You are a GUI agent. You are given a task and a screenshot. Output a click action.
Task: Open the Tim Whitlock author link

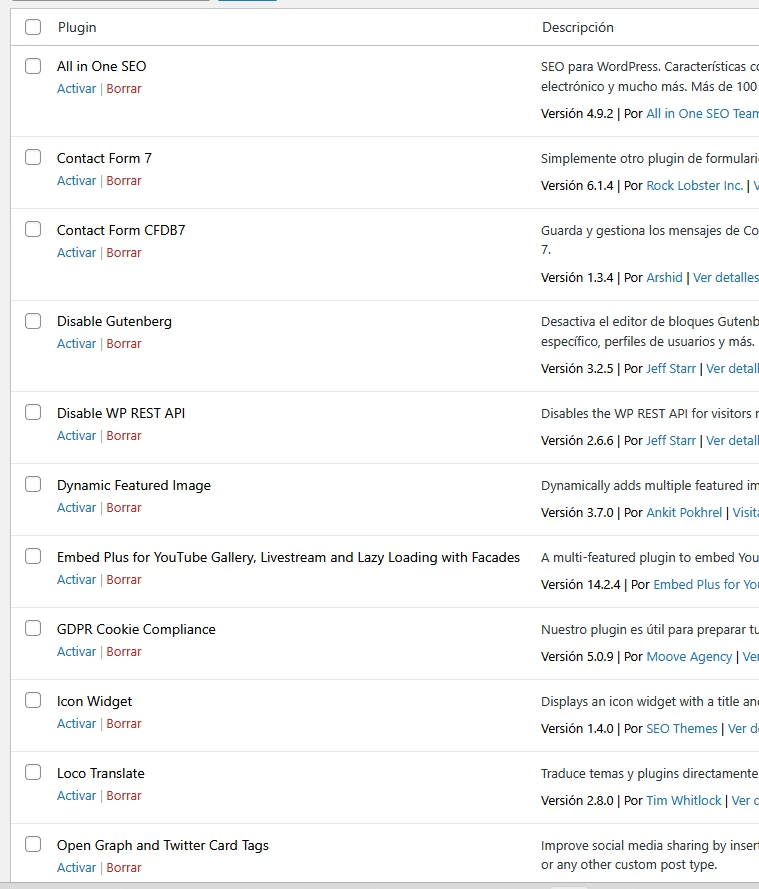[684, 801]
